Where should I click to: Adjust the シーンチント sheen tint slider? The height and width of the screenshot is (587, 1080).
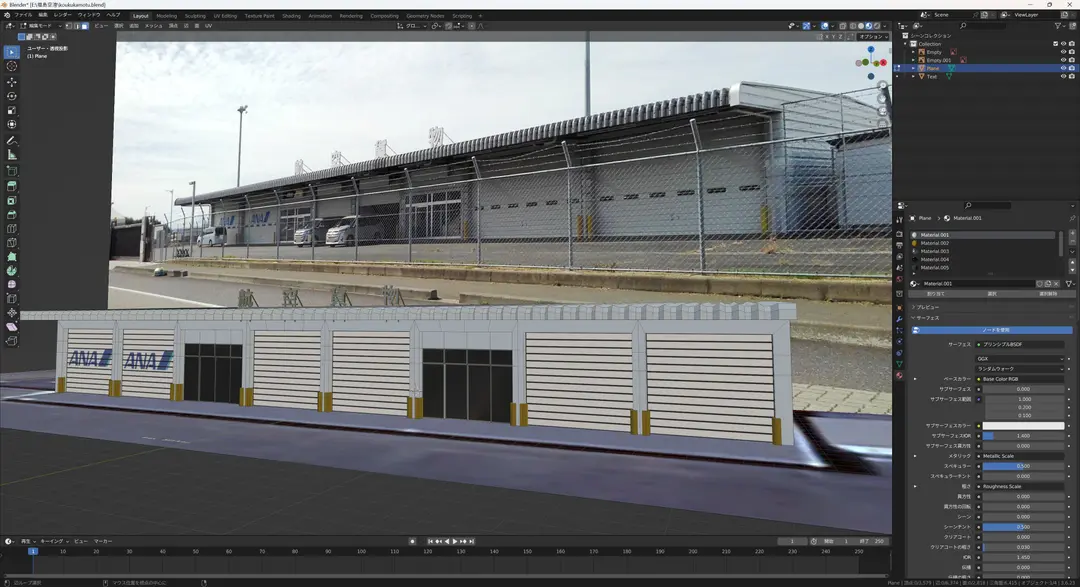pyautogui.click(x=1023, y=527)
